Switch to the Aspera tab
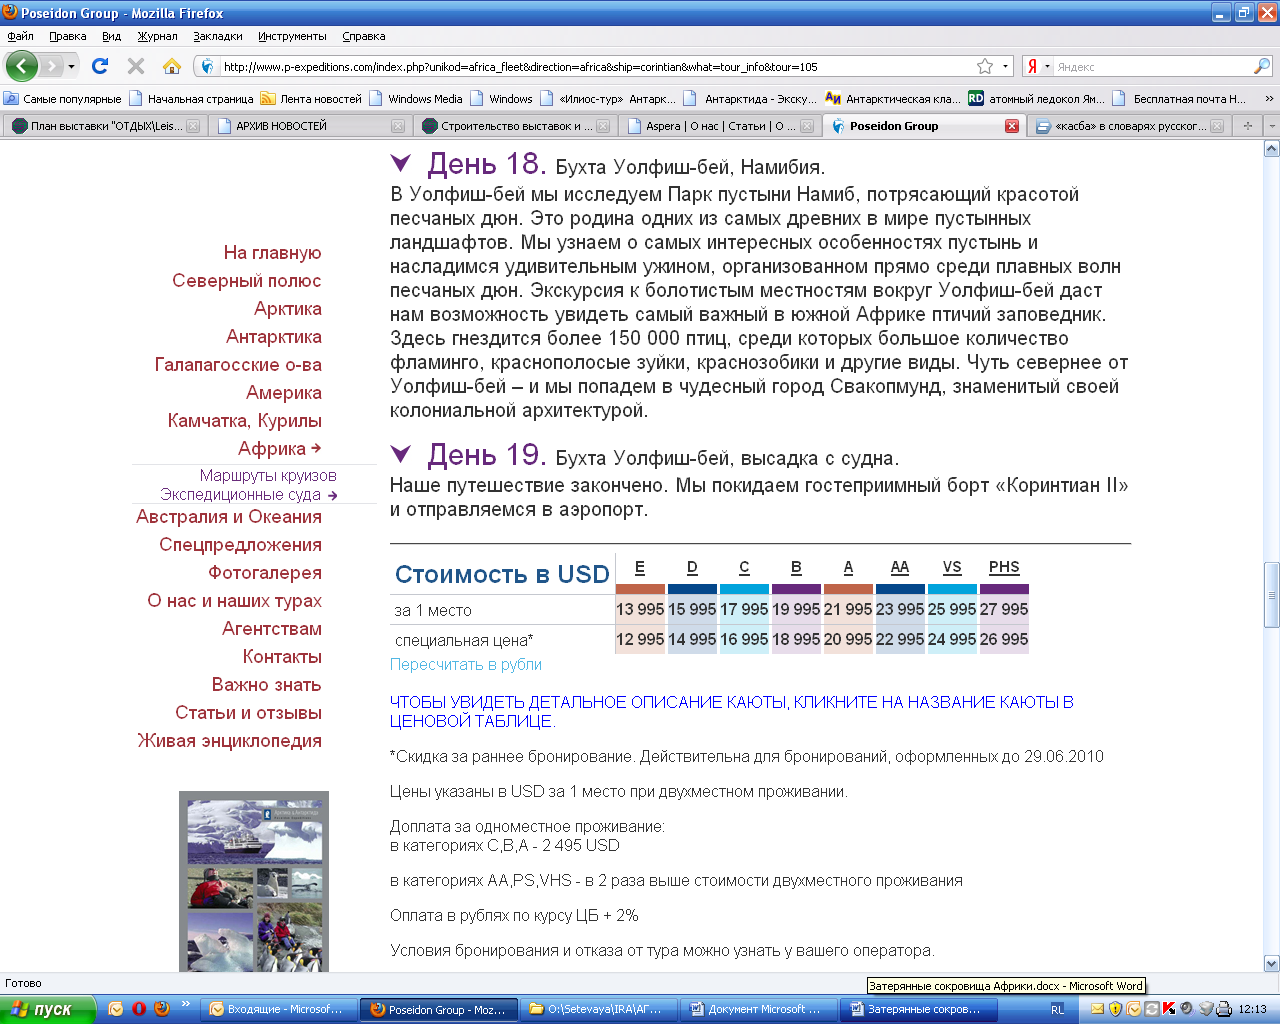The width and height of the screenshot is (1280, 1024). [x=720, y=126]
